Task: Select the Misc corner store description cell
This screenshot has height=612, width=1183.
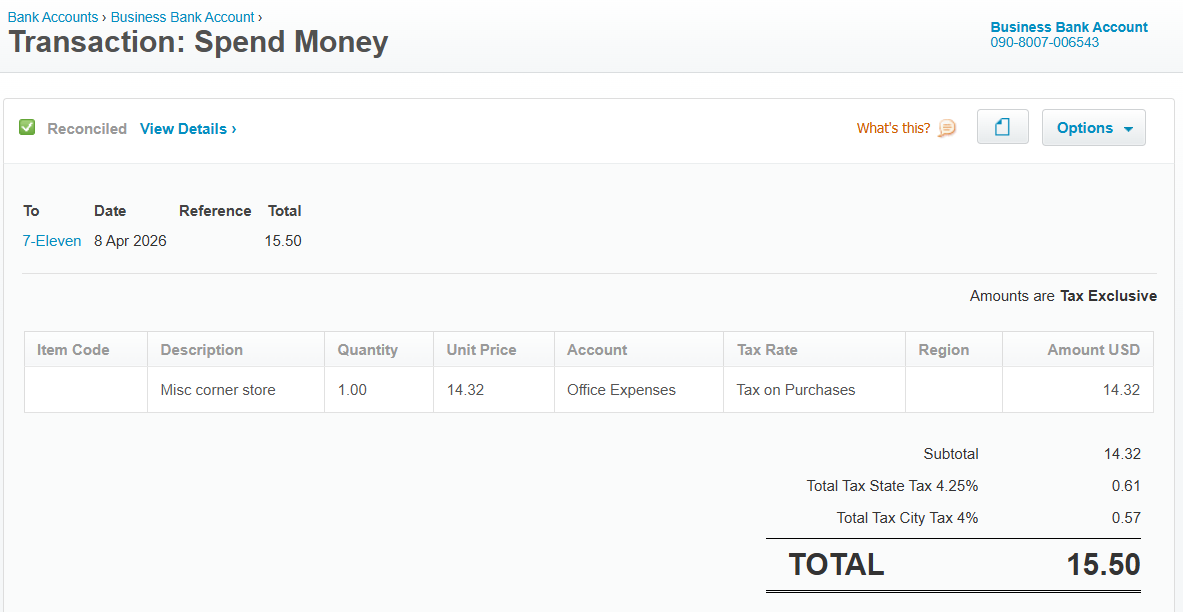Action: [x=236, y=390]
